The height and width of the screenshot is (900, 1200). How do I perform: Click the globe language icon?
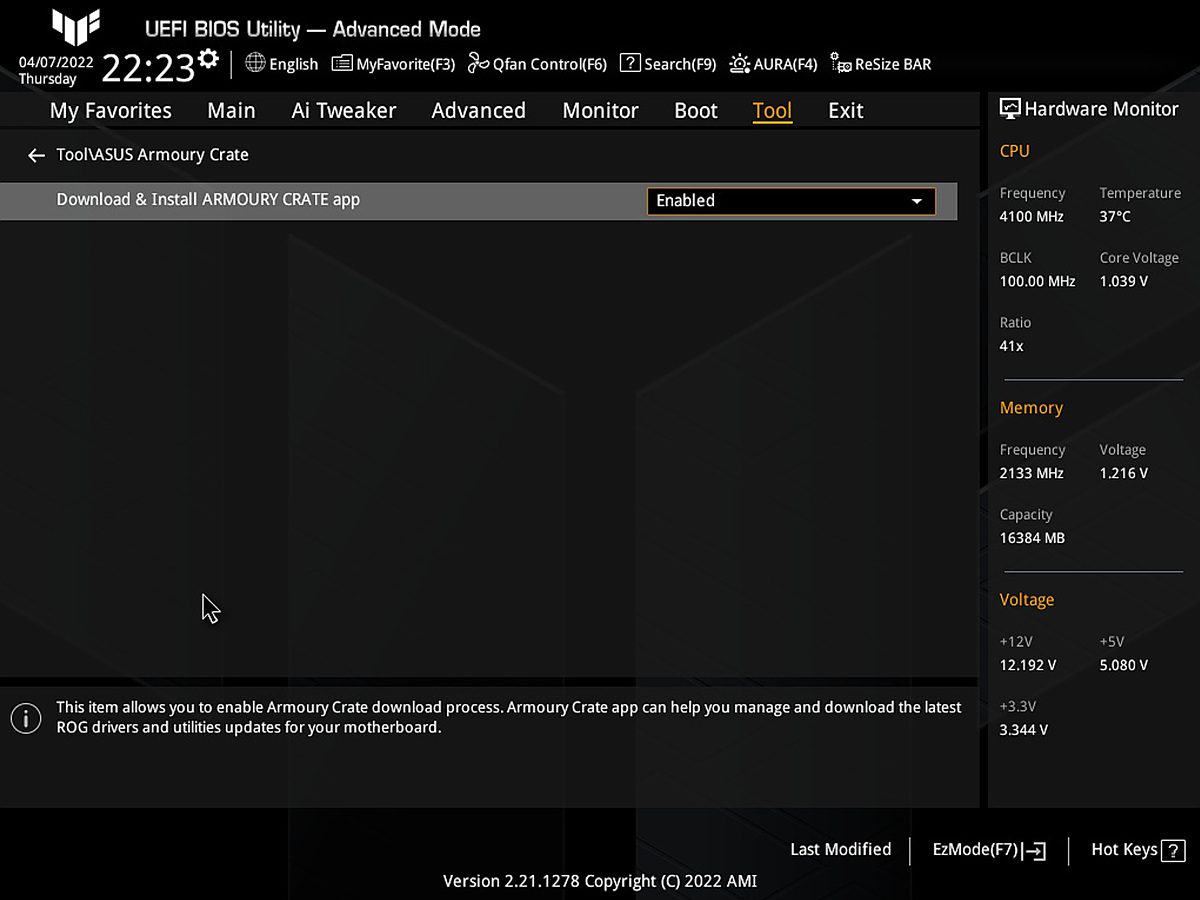point(255,63)
